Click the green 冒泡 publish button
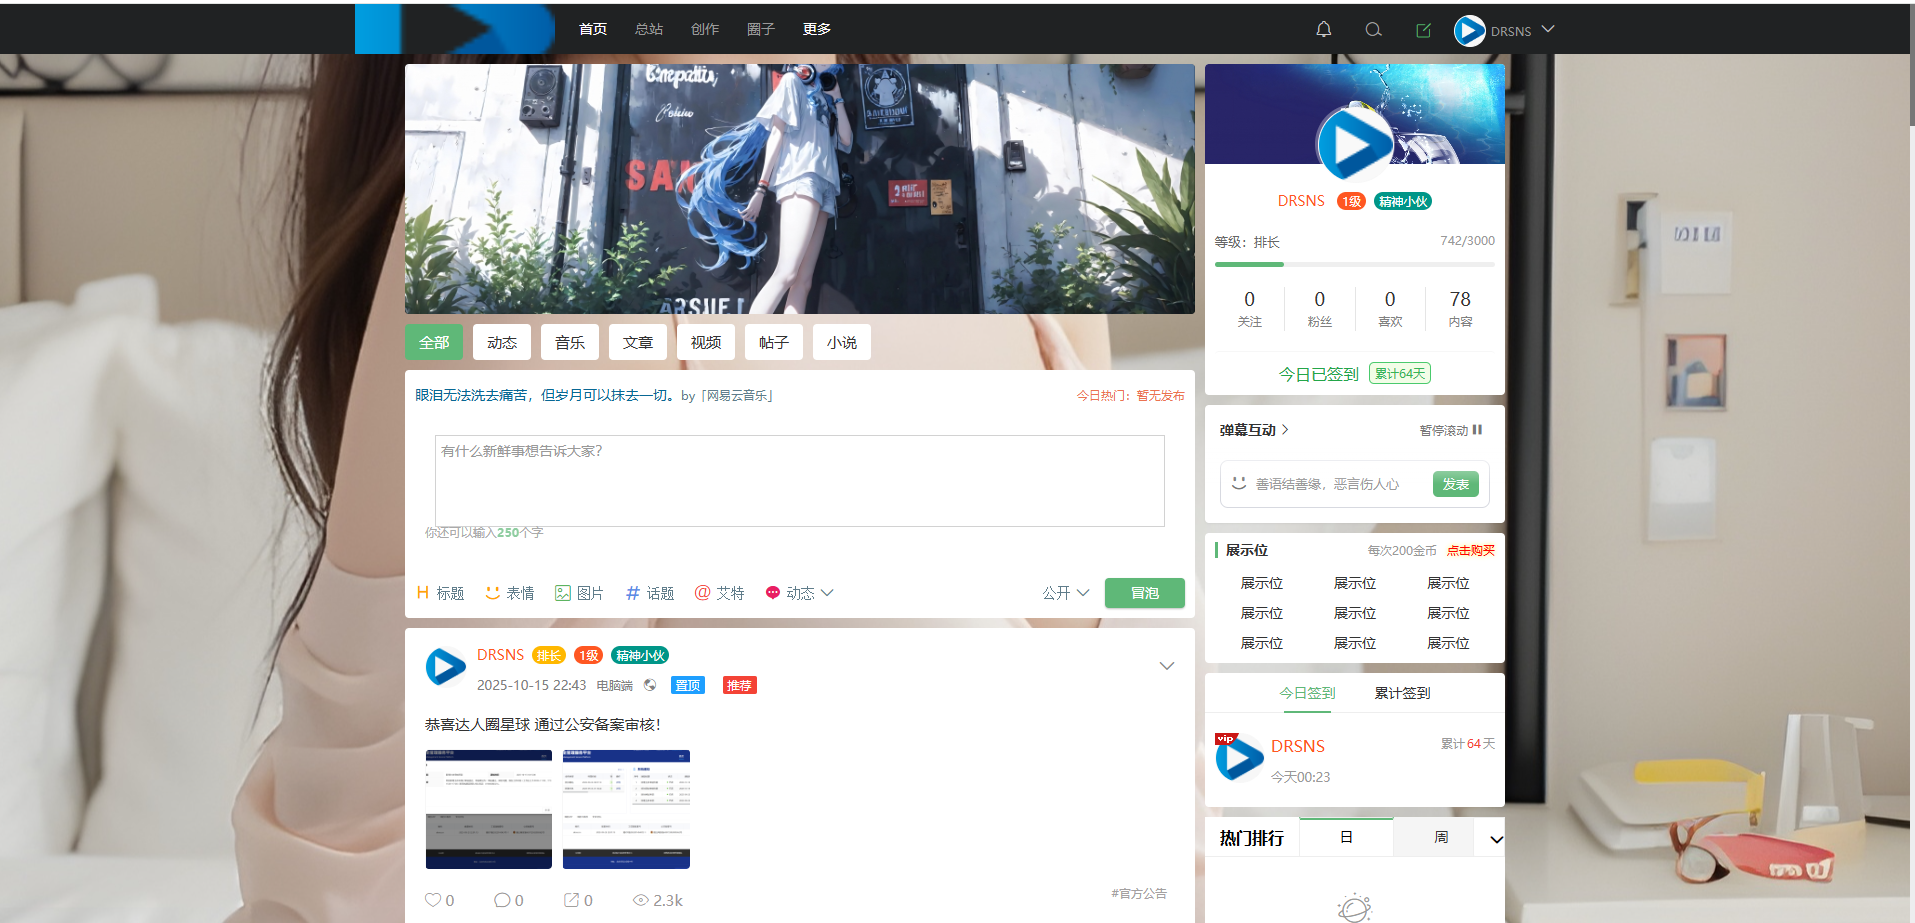This screenshot has width=1915, height=923. (x=1144, y=593)
